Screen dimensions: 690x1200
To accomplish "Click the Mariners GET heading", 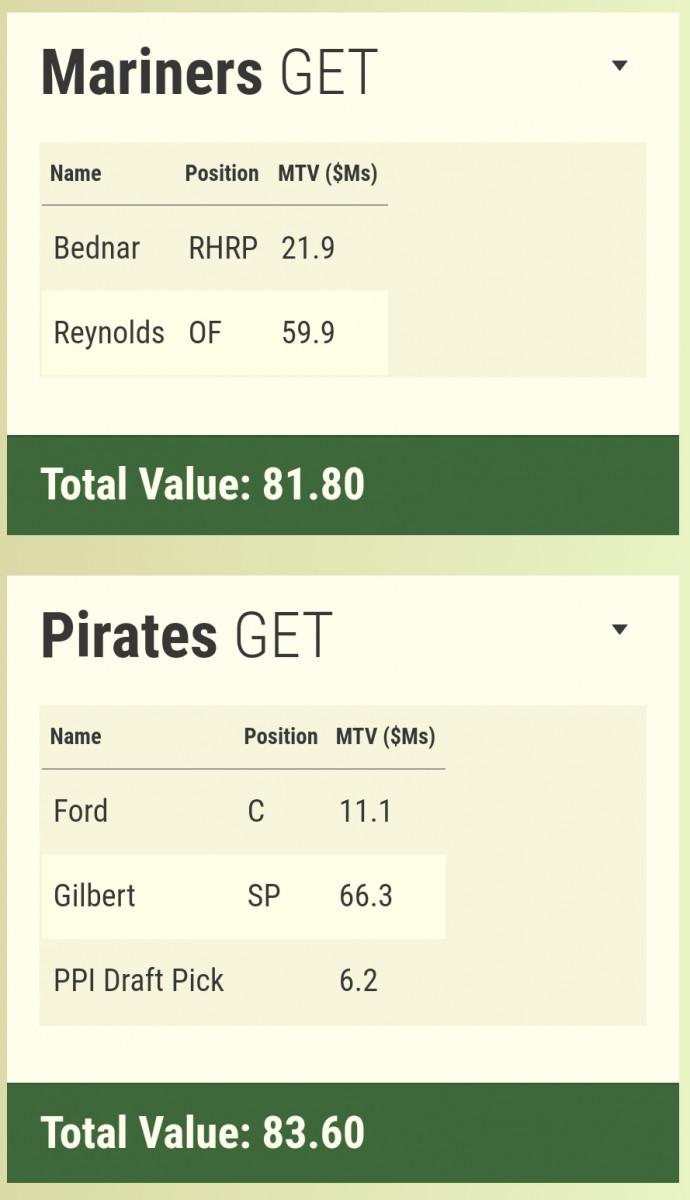I will 210,72.
